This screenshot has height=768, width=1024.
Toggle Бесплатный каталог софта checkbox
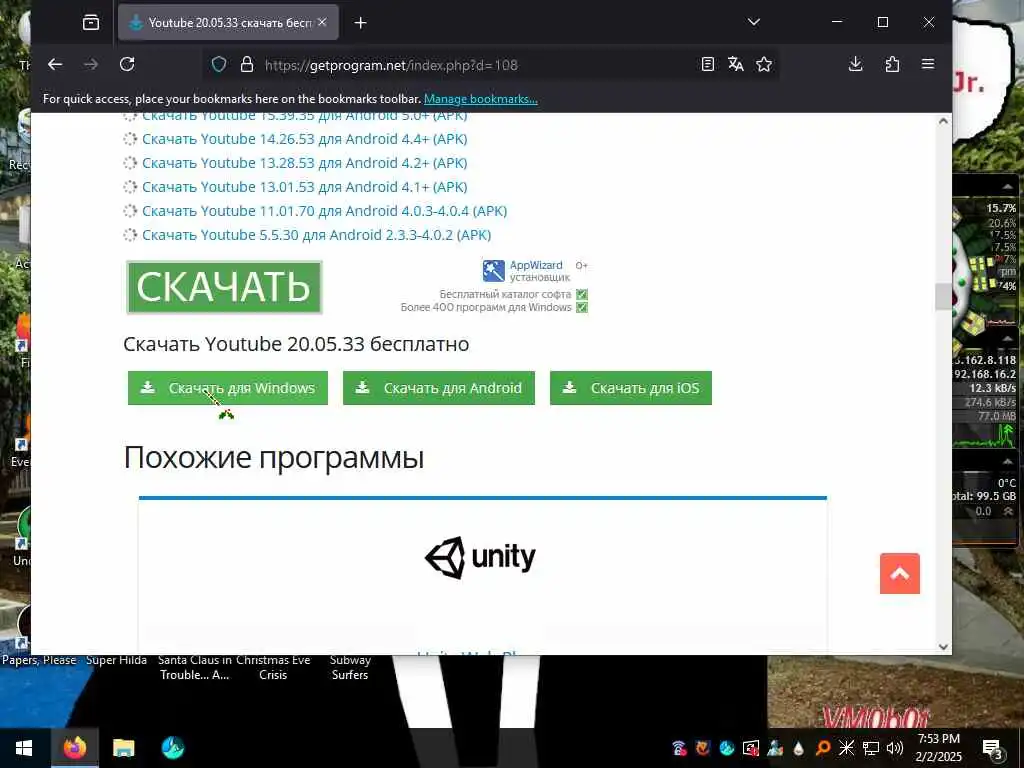582,295
